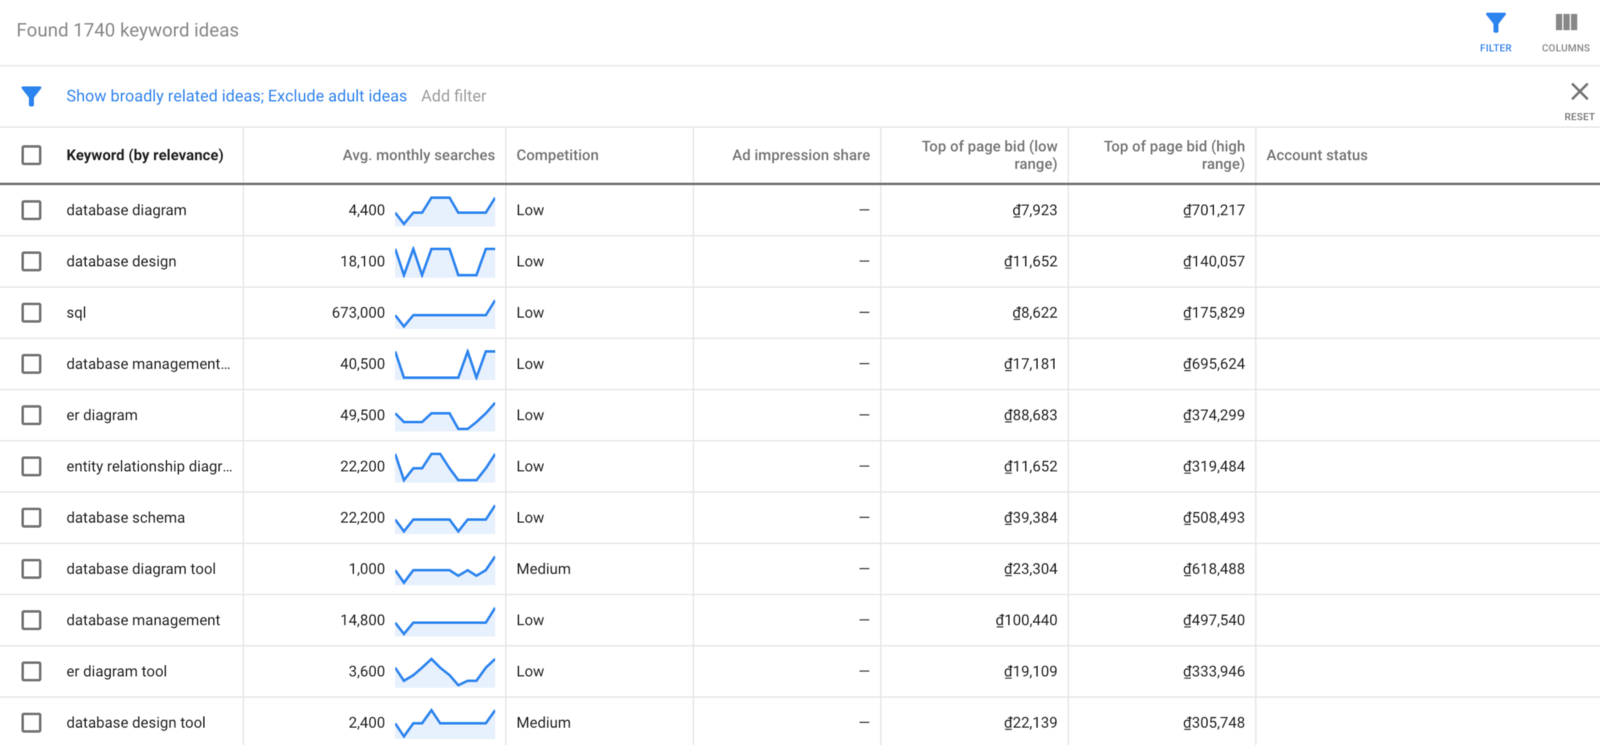Toggle the select-all keywords checkbox

[32, 155]
